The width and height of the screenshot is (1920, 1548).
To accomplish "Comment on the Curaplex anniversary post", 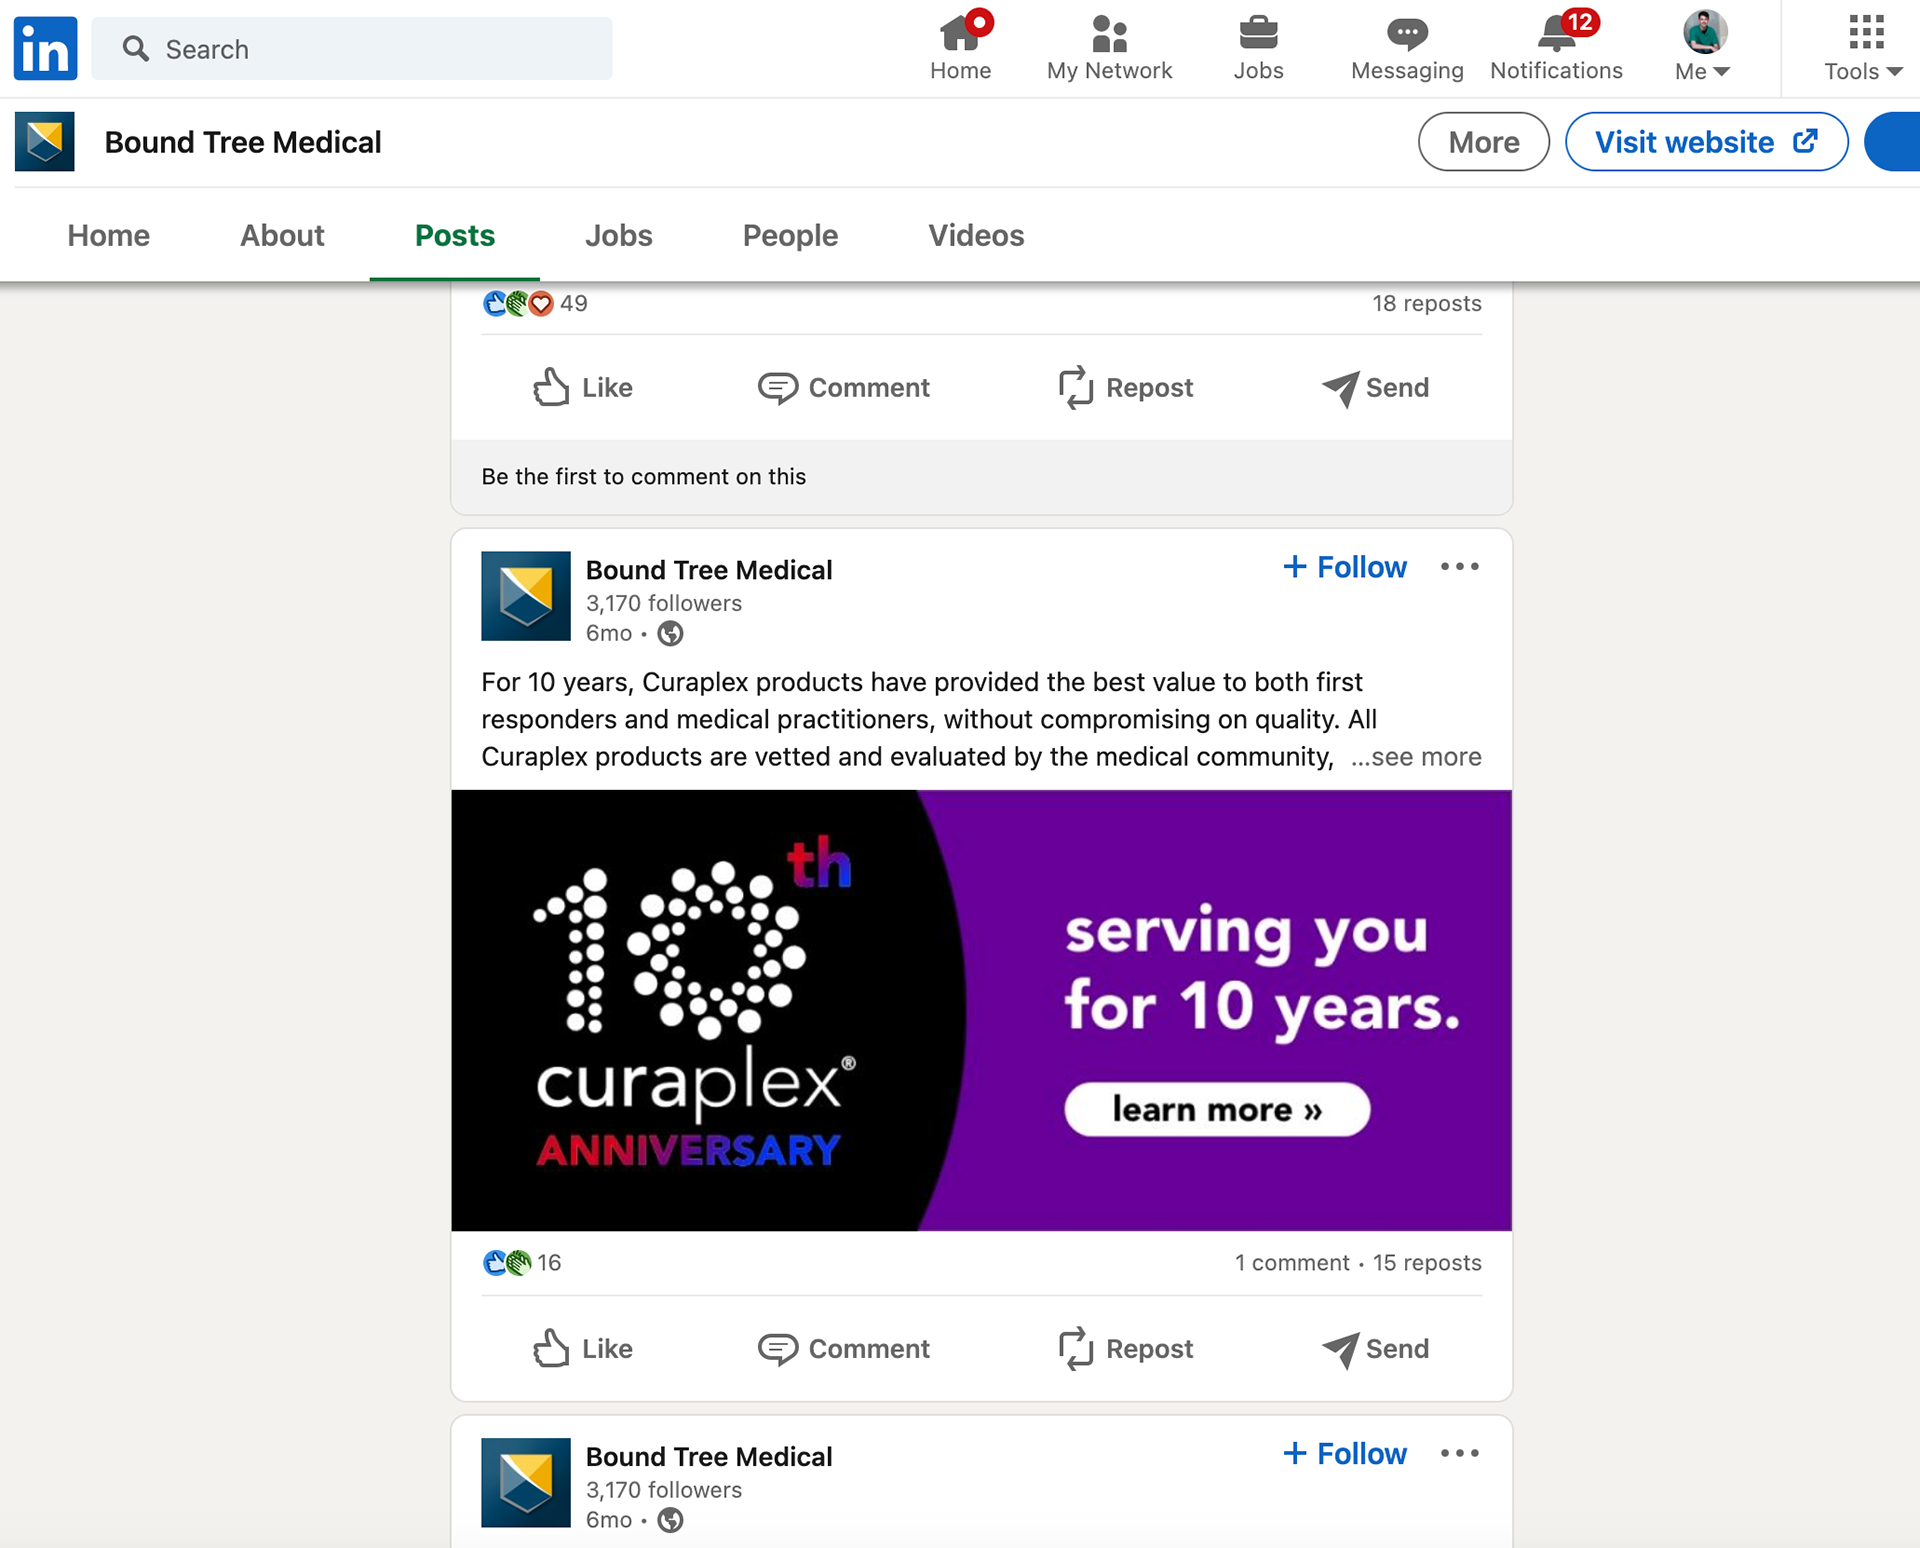I will pyautogui.click(x=843, y=1349).
